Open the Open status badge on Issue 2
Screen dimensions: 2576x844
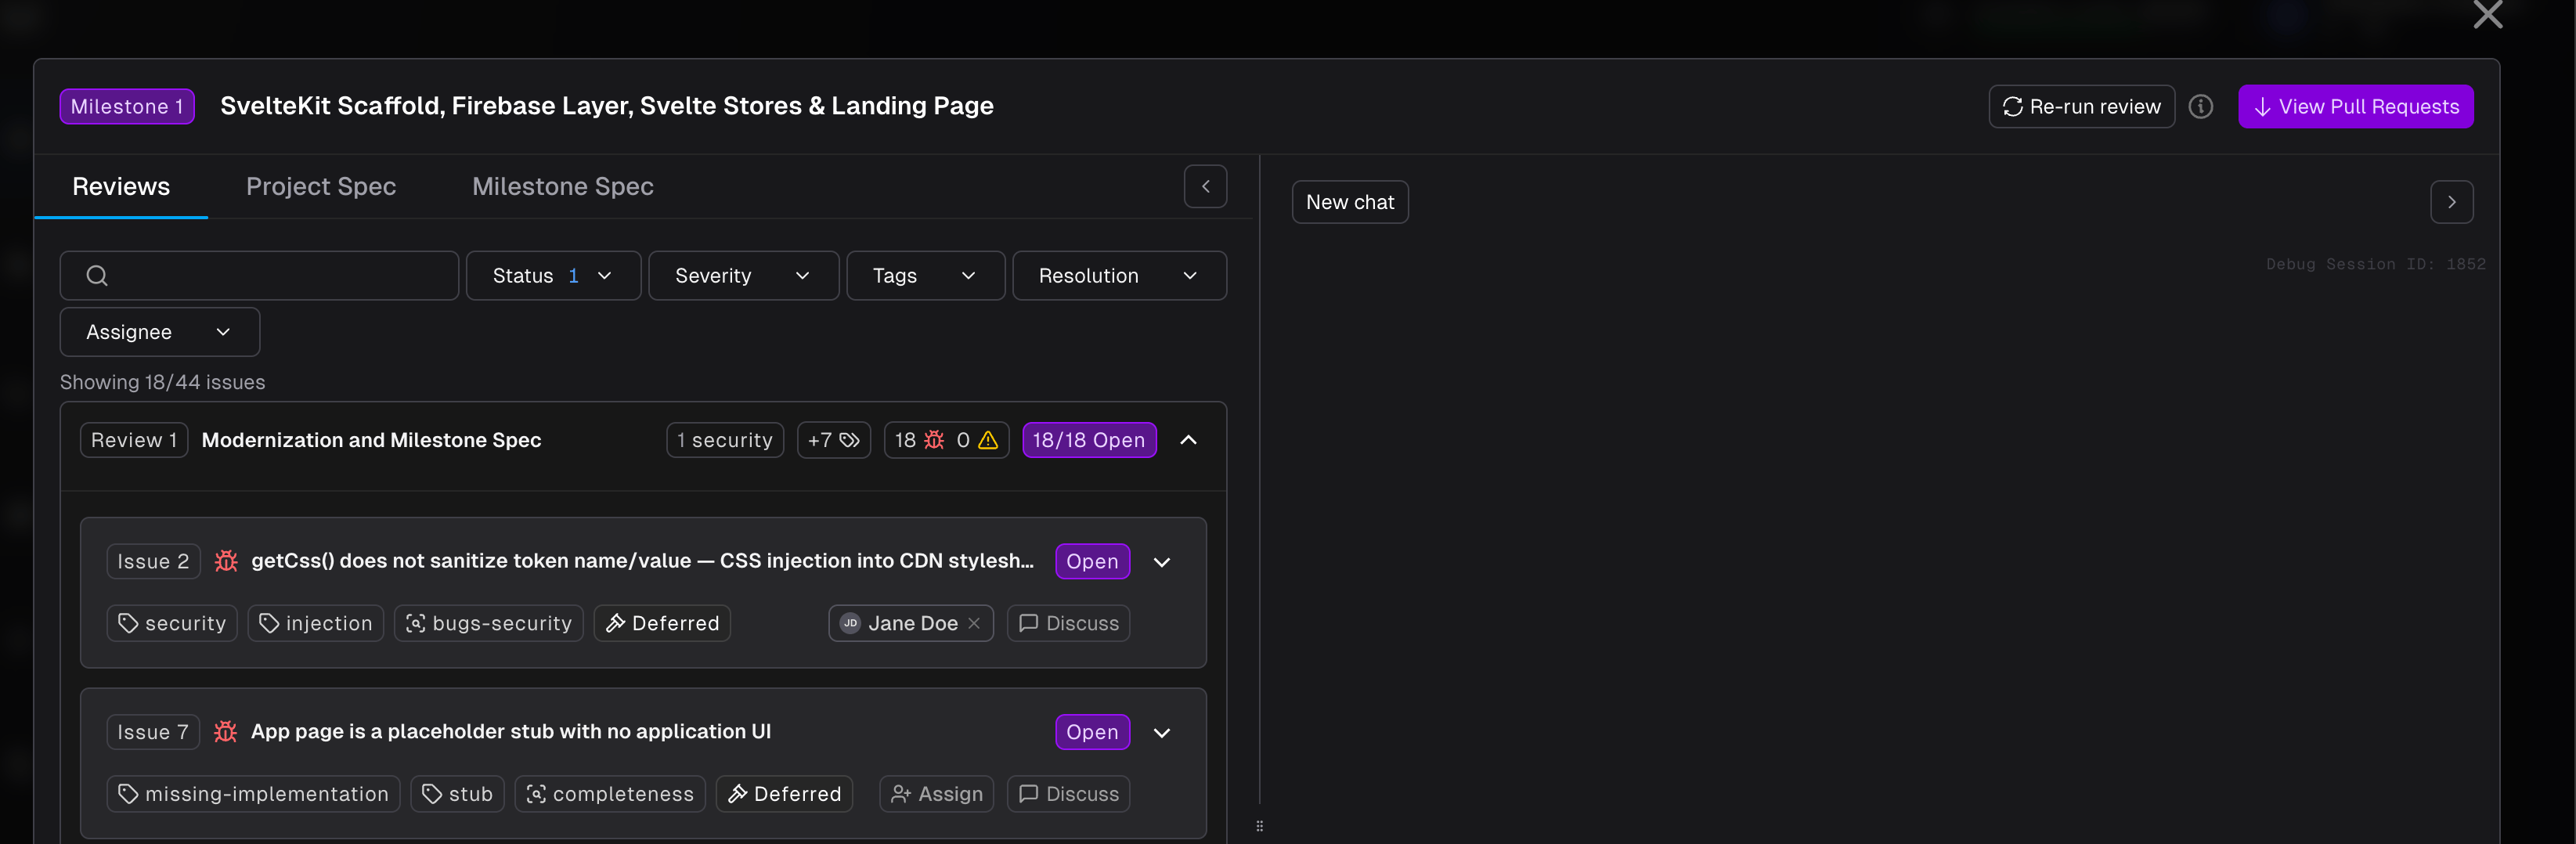point(1092,562)
